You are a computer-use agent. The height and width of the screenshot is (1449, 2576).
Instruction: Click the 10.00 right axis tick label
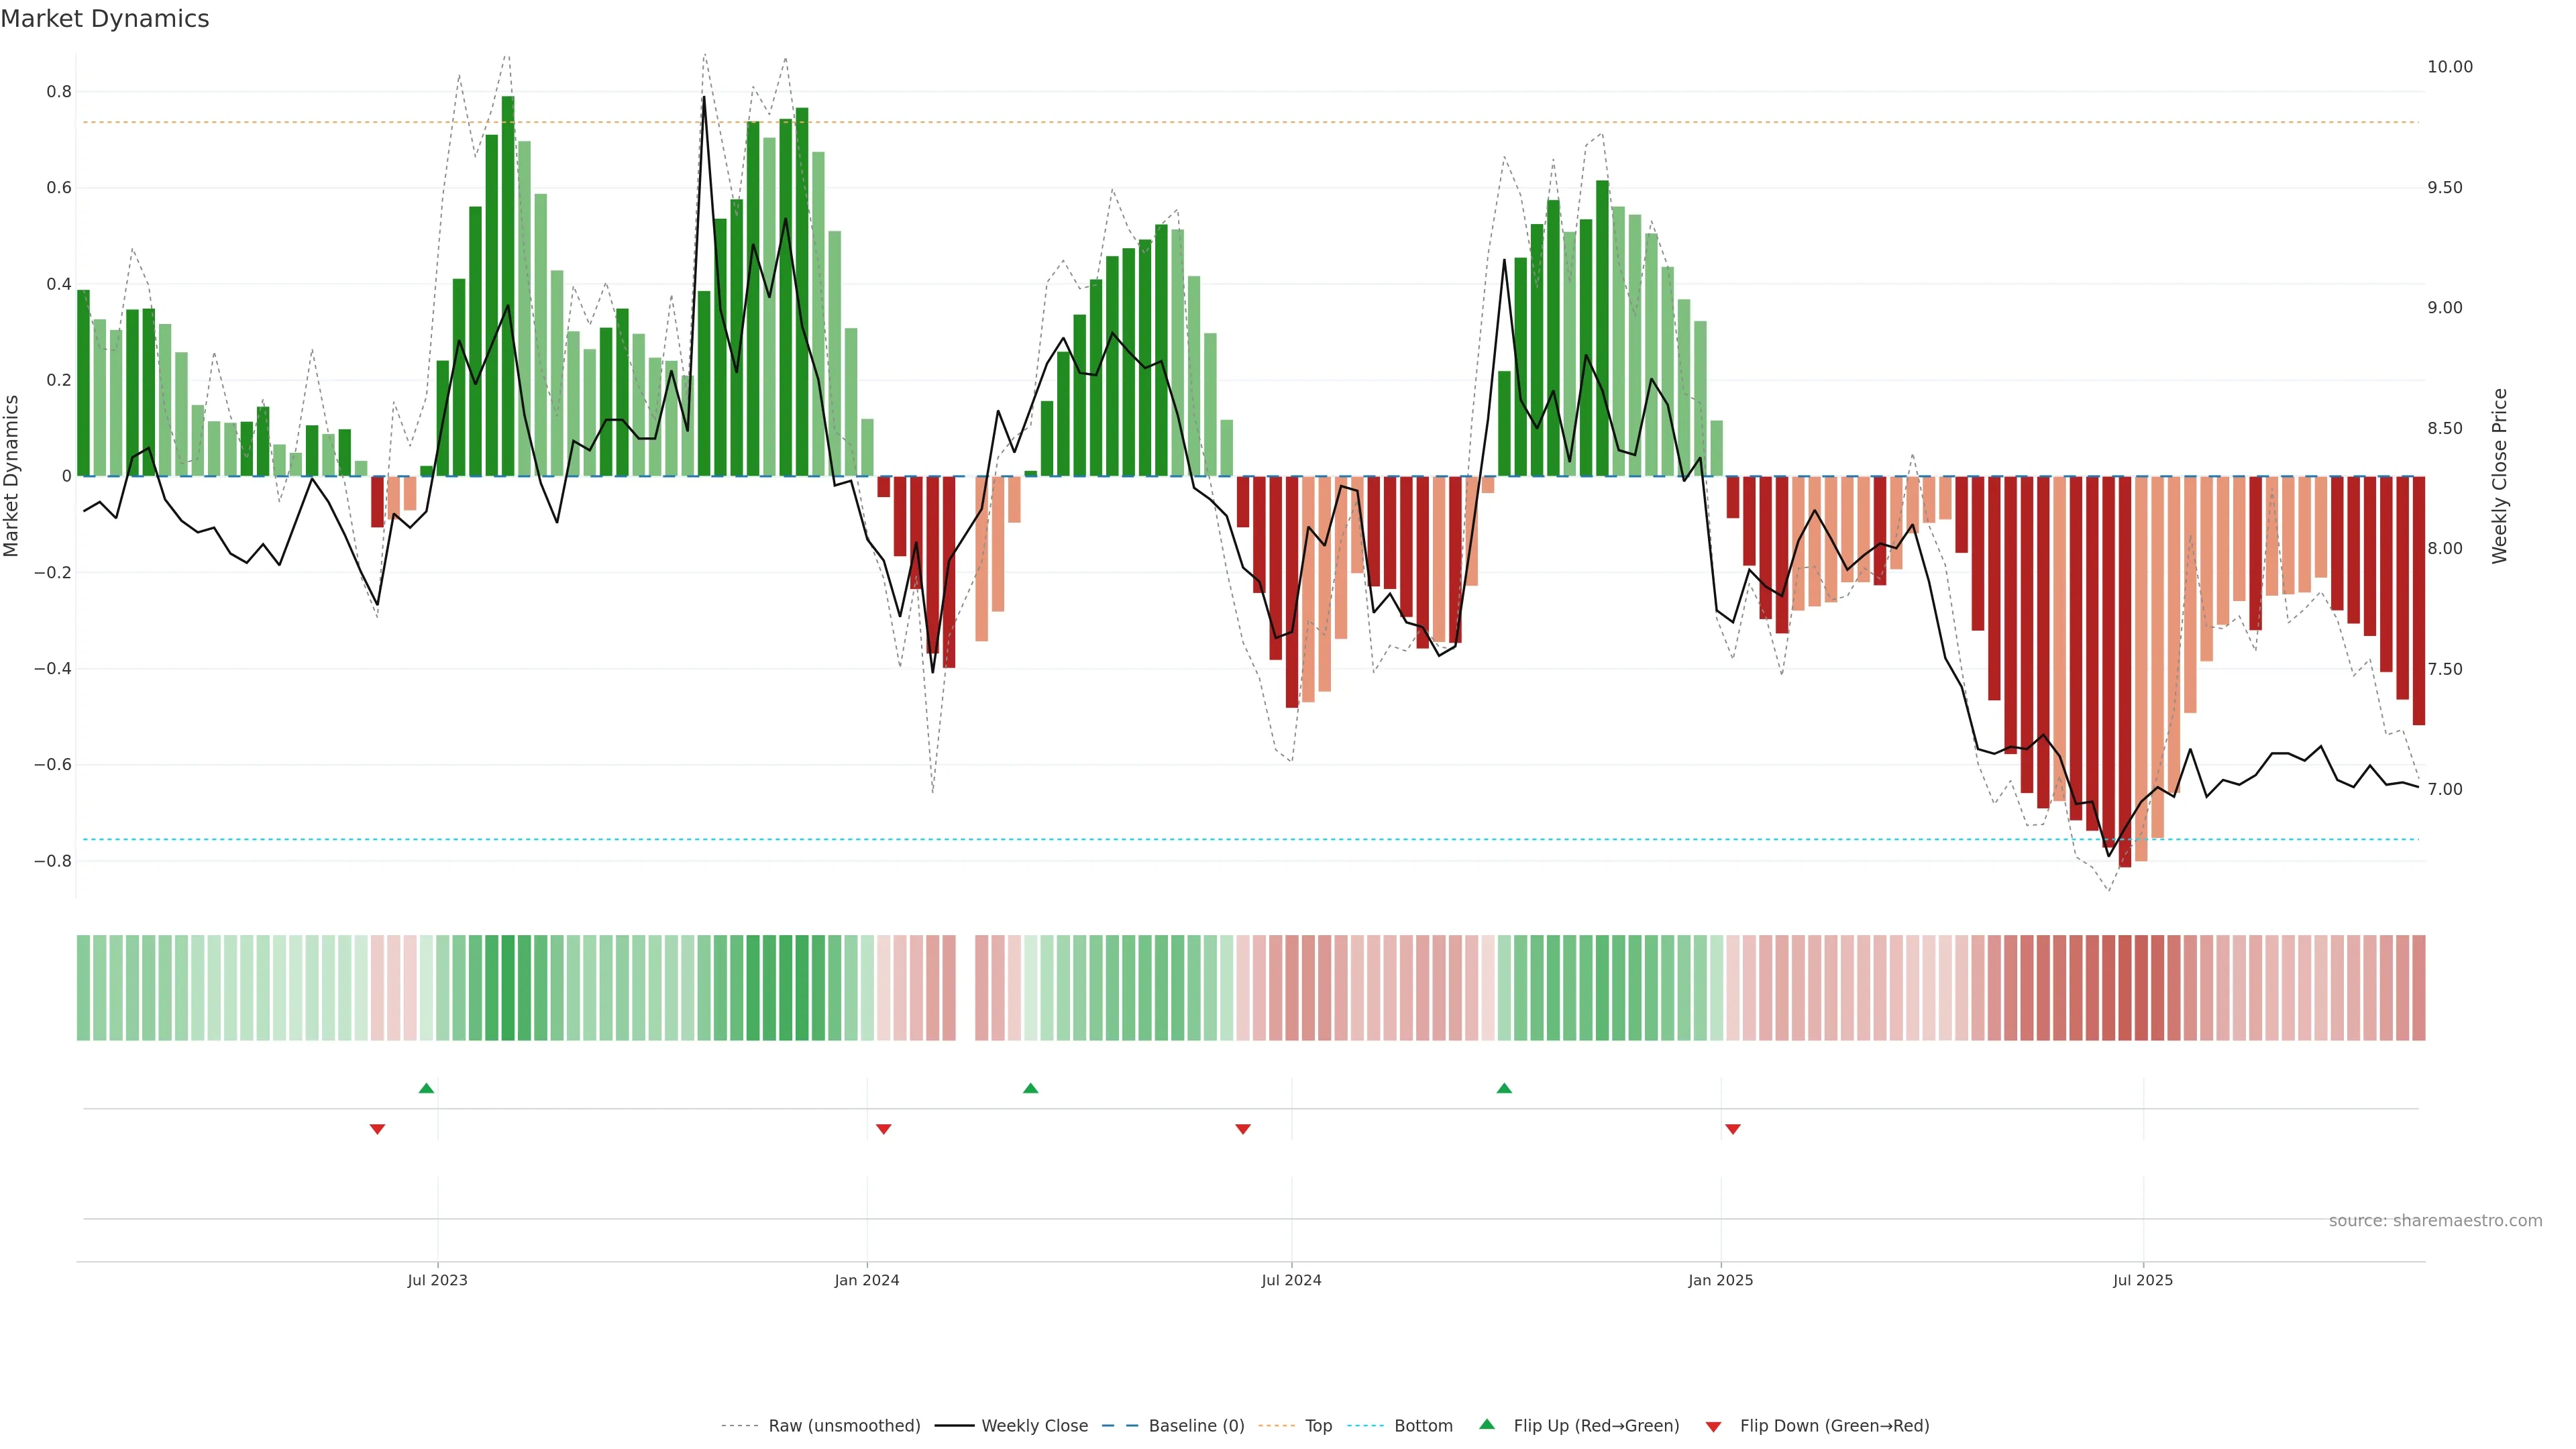pyautogui.click(x=2449, y=67)
